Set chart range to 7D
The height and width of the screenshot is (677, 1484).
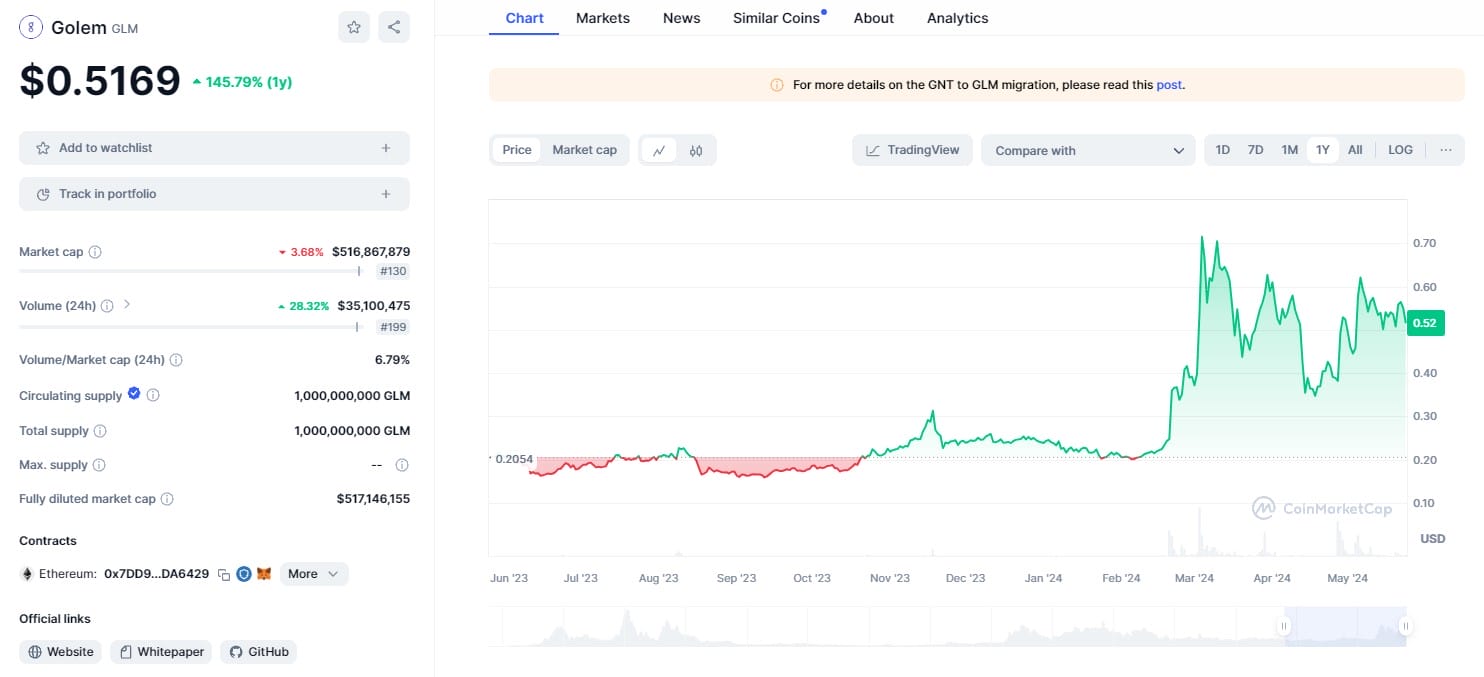click(1256, 150)
